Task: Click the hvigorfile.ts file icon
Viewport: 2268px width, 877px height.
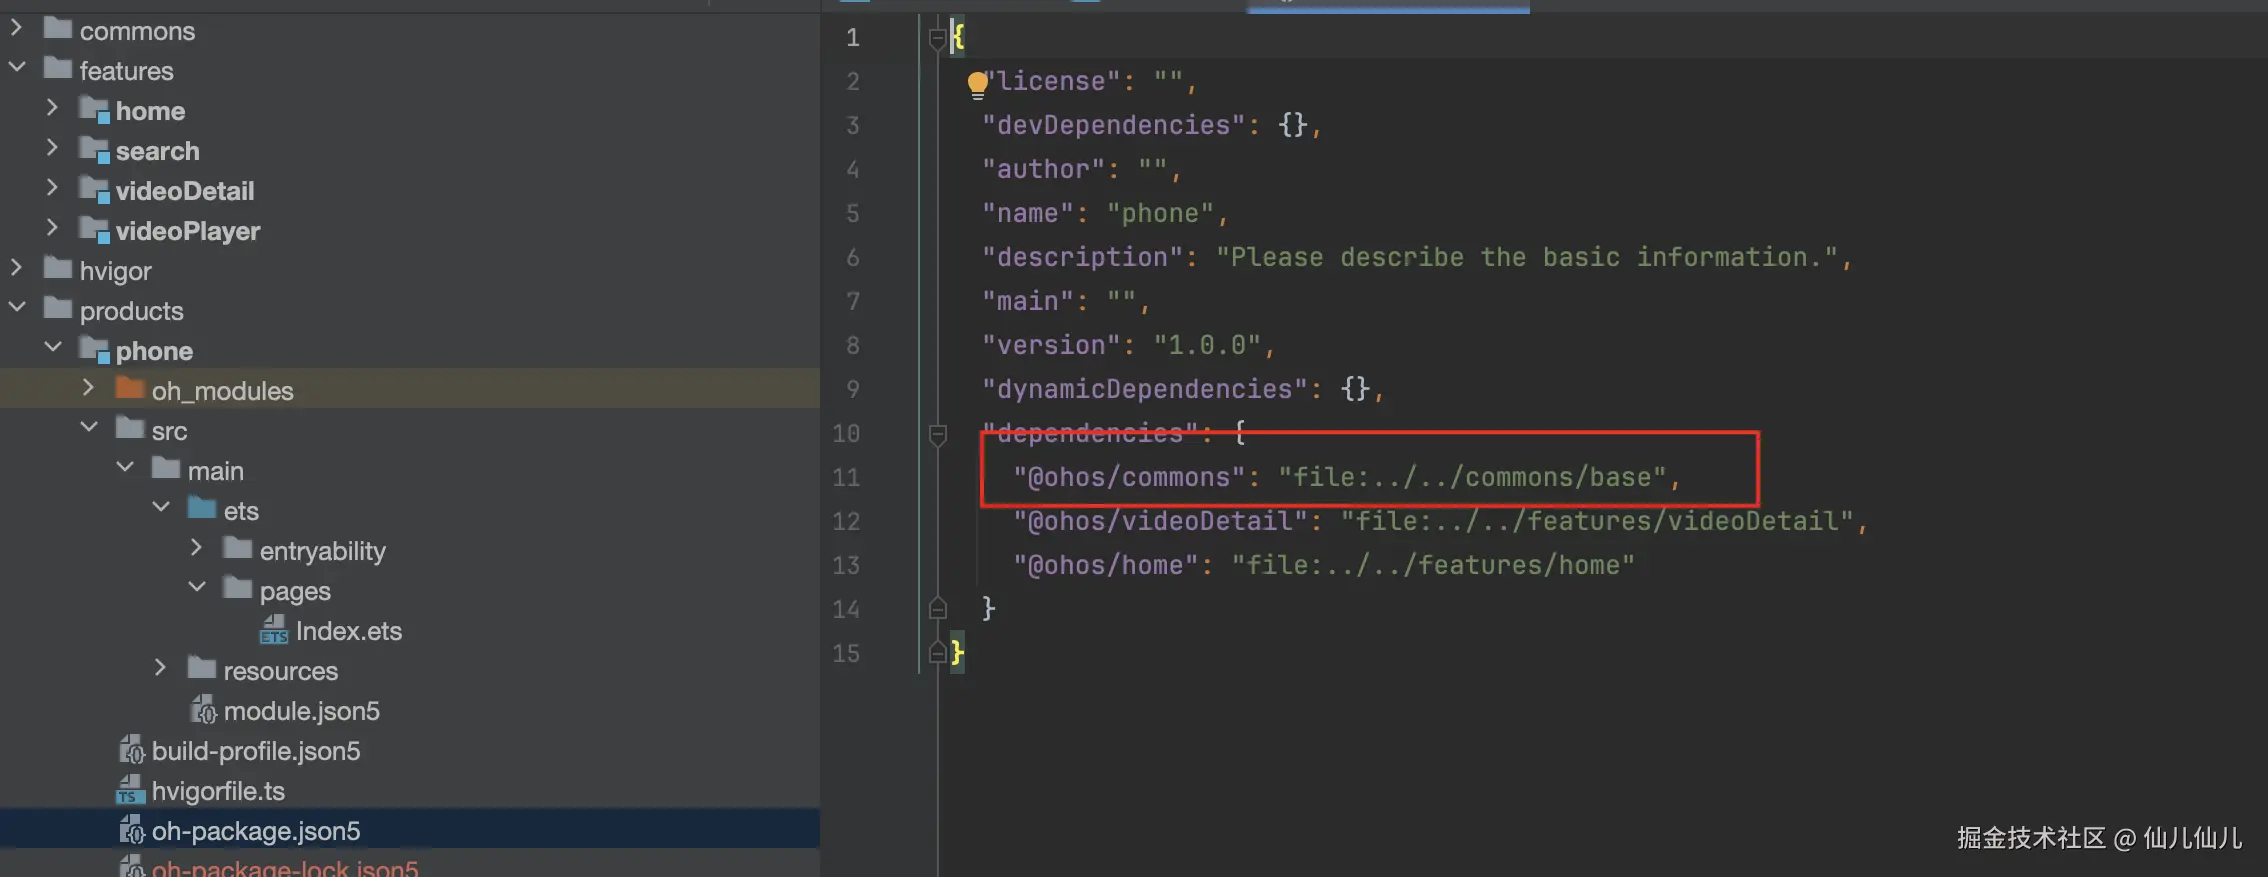Action: (131, 790)
